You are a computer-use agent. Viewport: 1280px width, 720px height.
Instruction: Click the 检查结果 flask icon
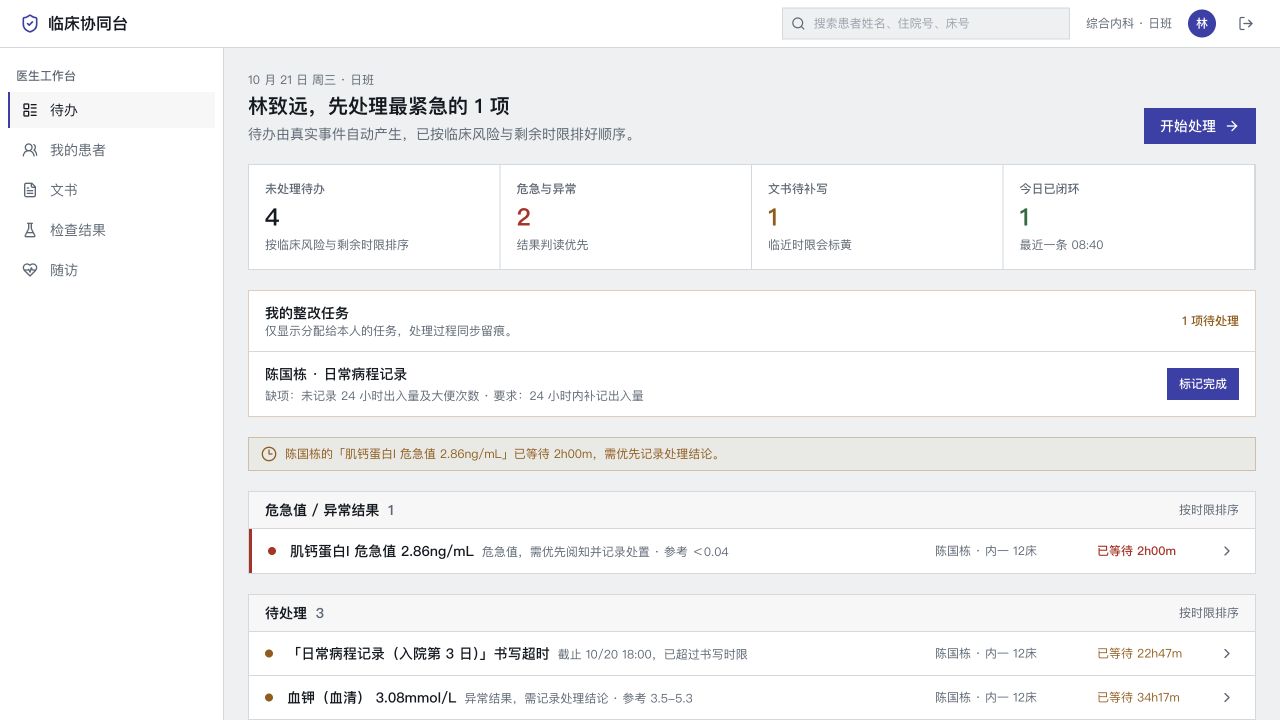(30, 230)
